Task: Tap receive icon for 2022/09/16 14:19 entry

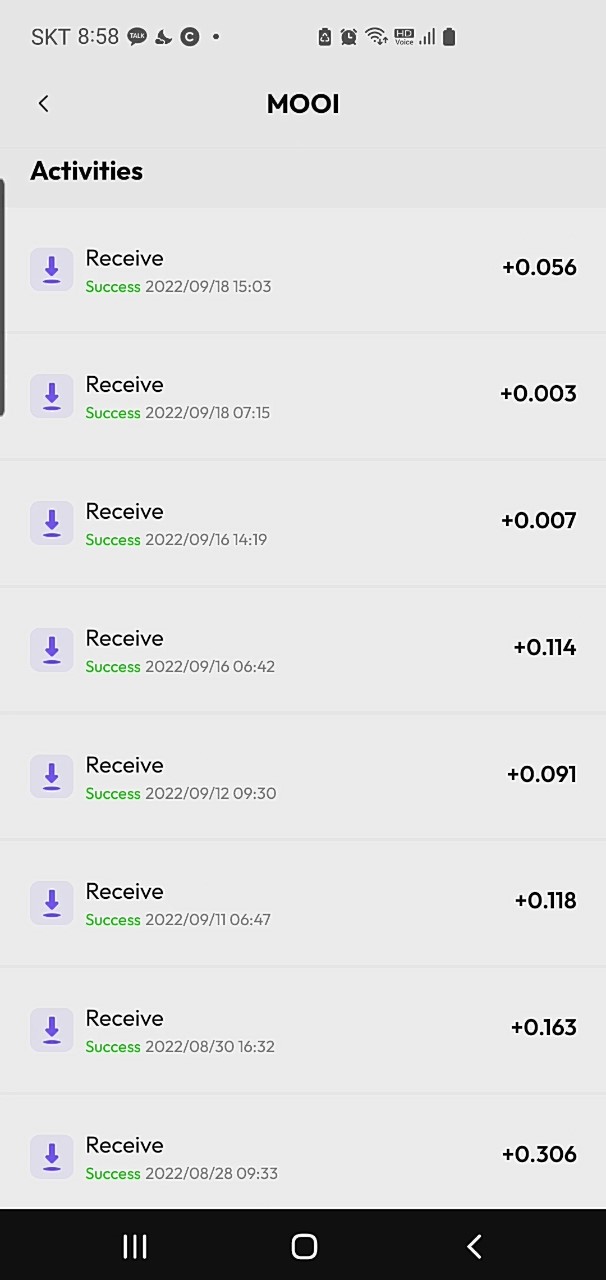Action: pyautogui.click(x=52, y=523)
